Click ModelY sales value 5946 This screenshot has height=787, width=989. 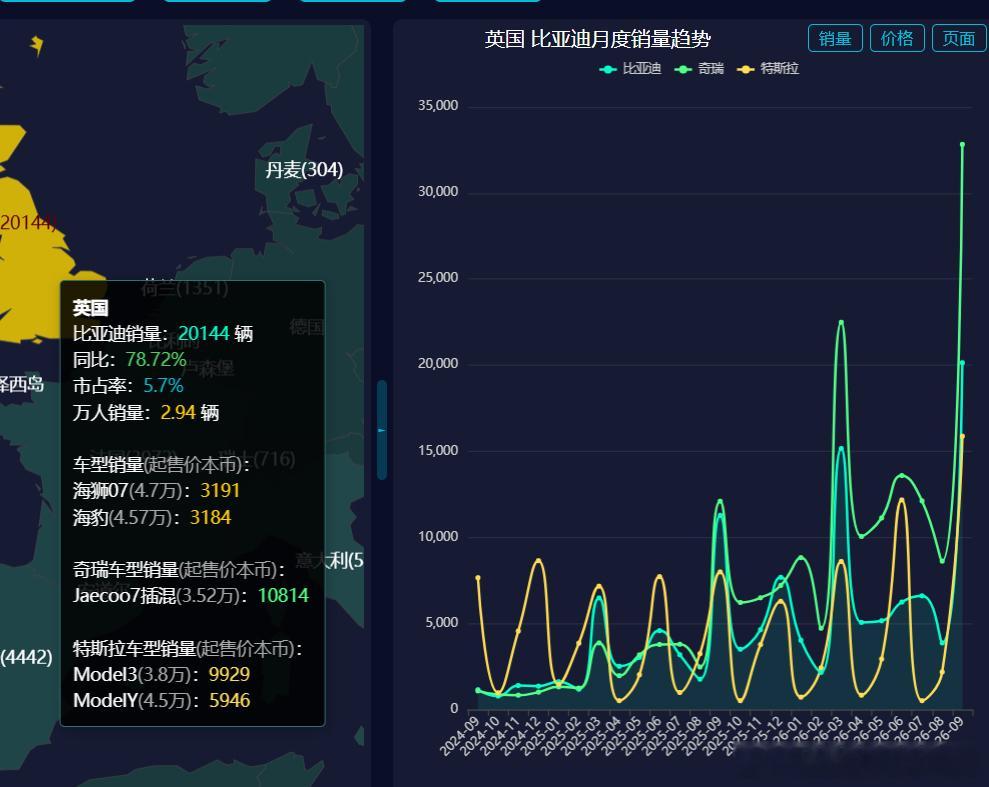(230, 701)
